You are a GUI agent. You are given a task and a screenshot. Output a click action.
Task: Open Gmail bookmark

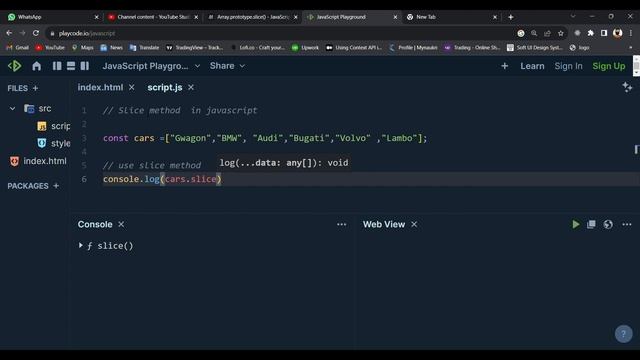click(x=18, y=48)
